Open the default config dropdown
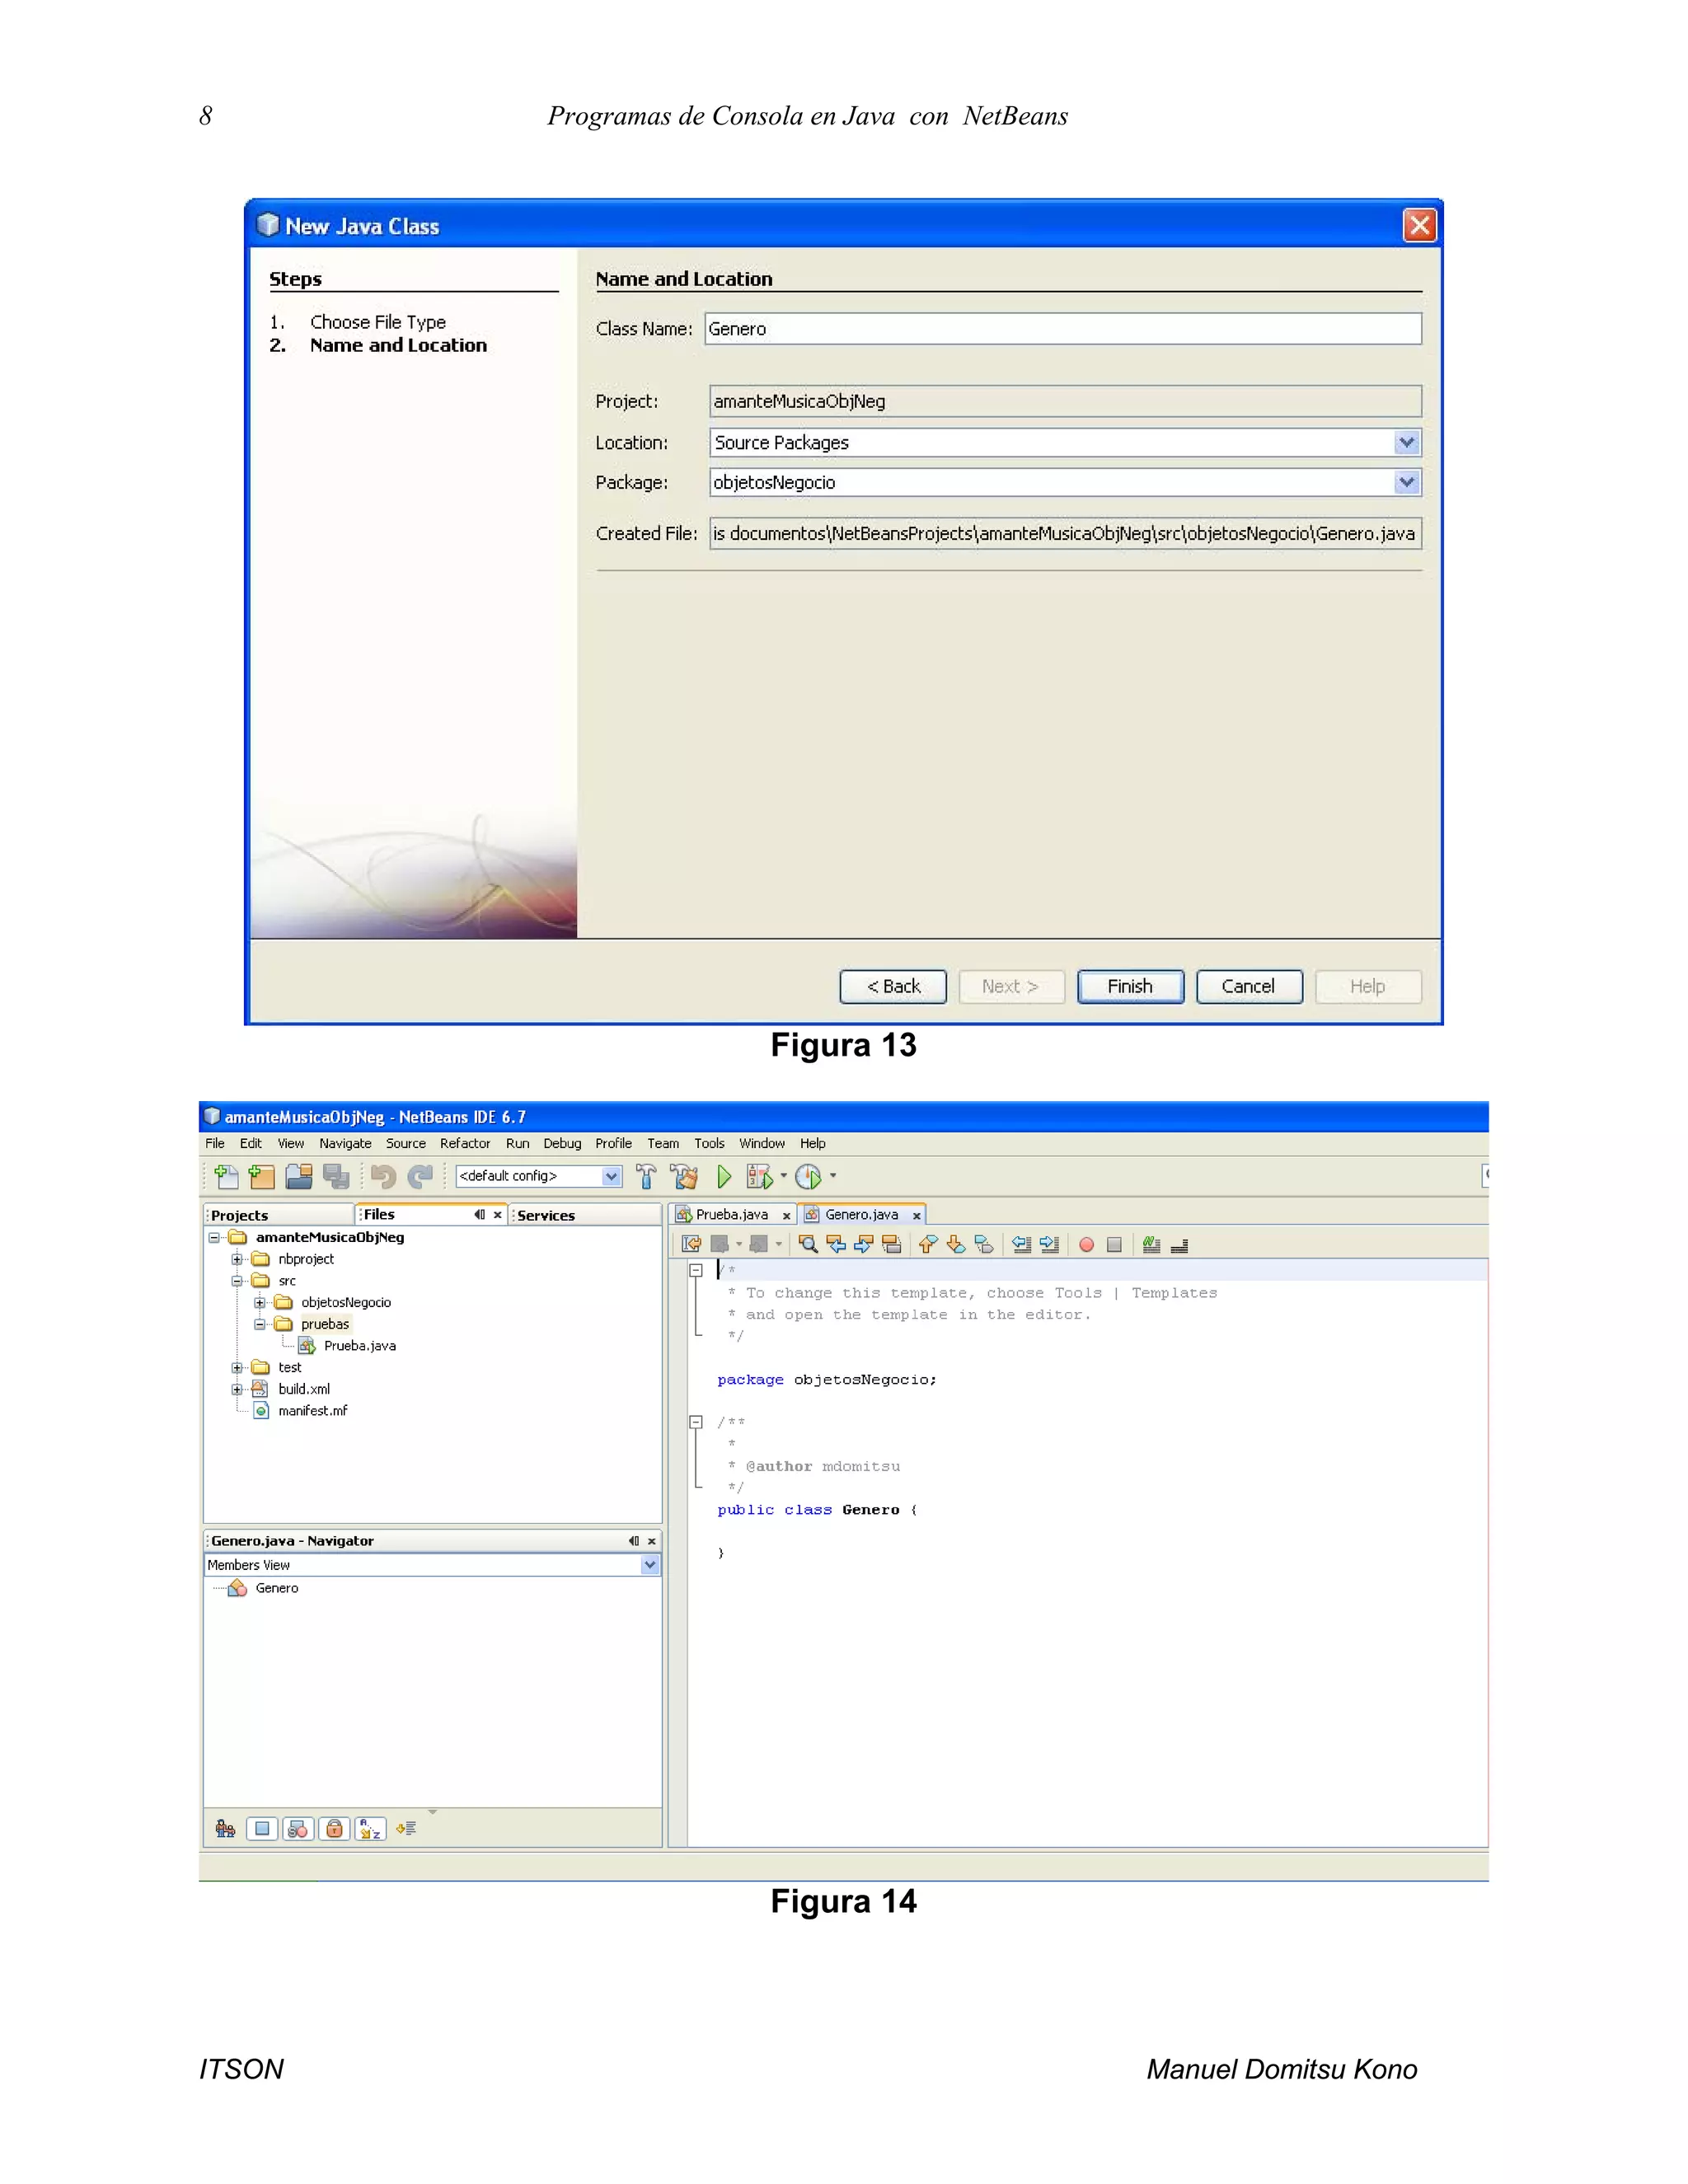Image resolution: width=1688 pixels, height=2184 pixels. click(x=611, y=1176)
